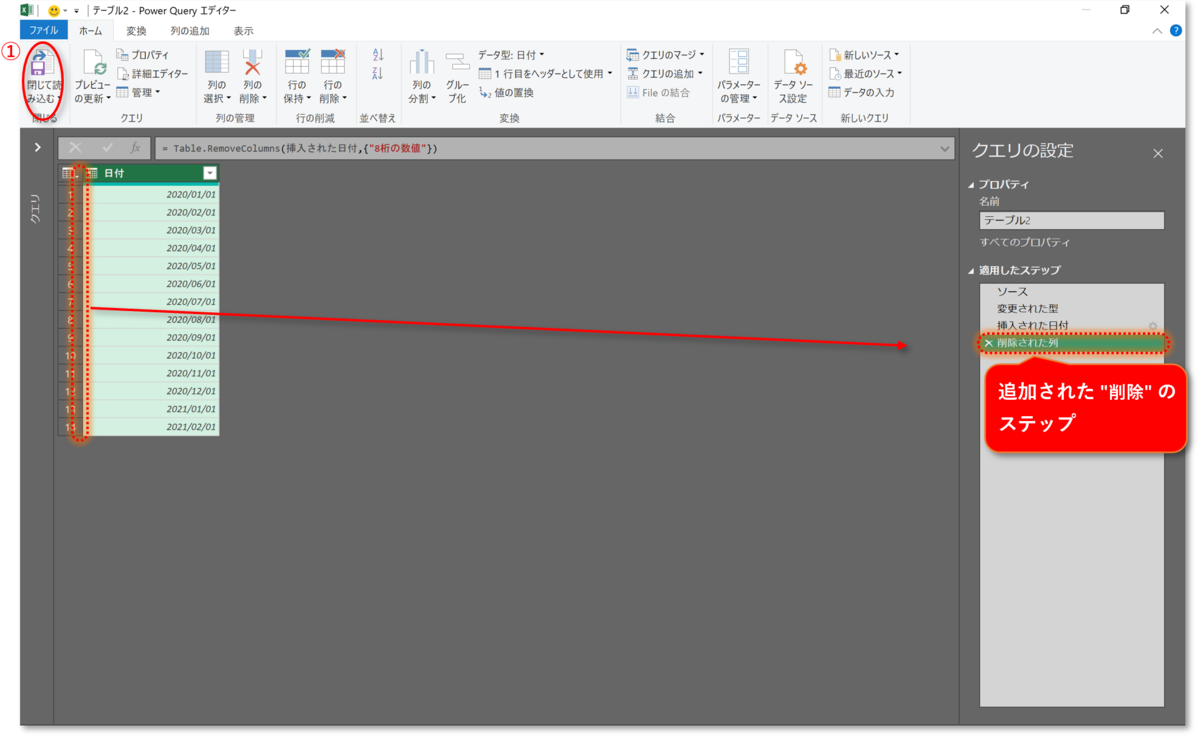Sort ascending with the A-Z icon
This screenshot has height=737, width=1200.
(378, 55)
